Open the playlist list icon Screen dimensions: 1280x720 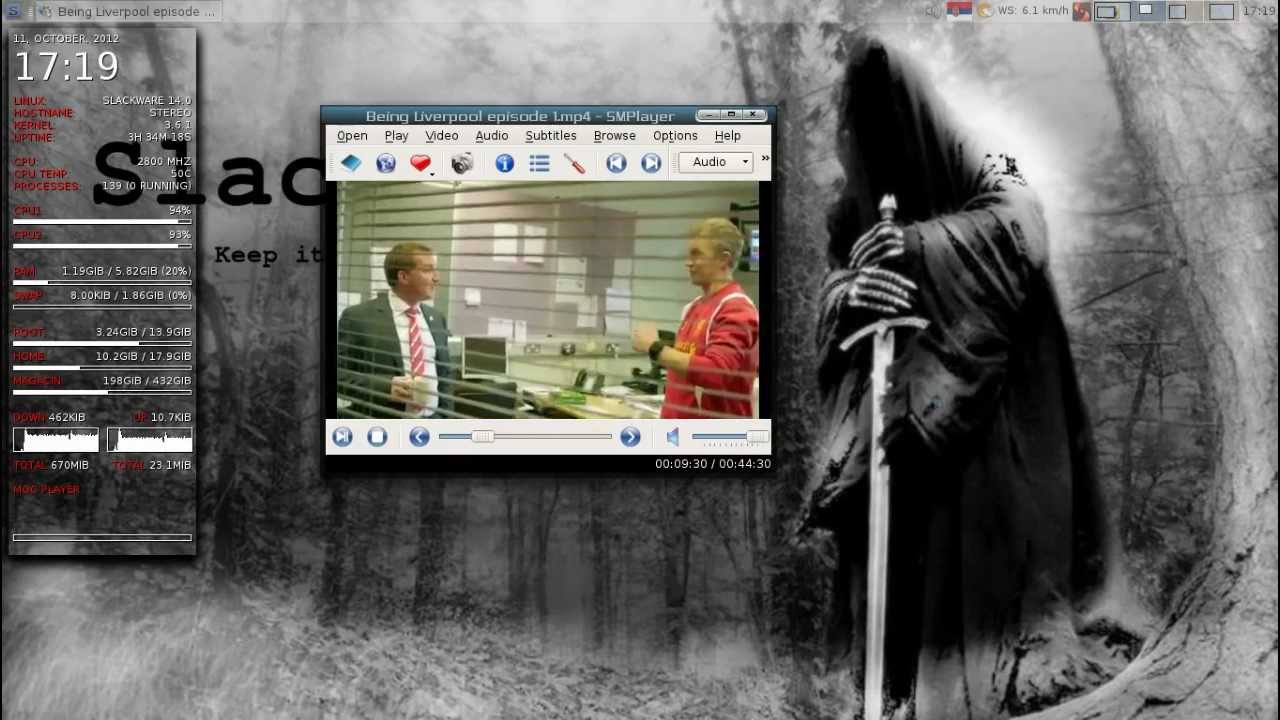[x=539, y=163]
